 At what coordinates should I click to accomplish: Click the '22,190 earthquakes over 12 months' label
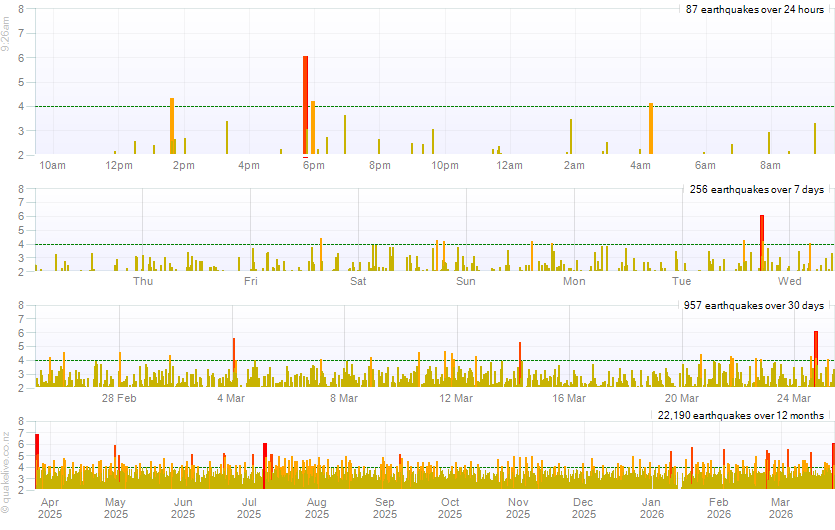coord(740,414)
